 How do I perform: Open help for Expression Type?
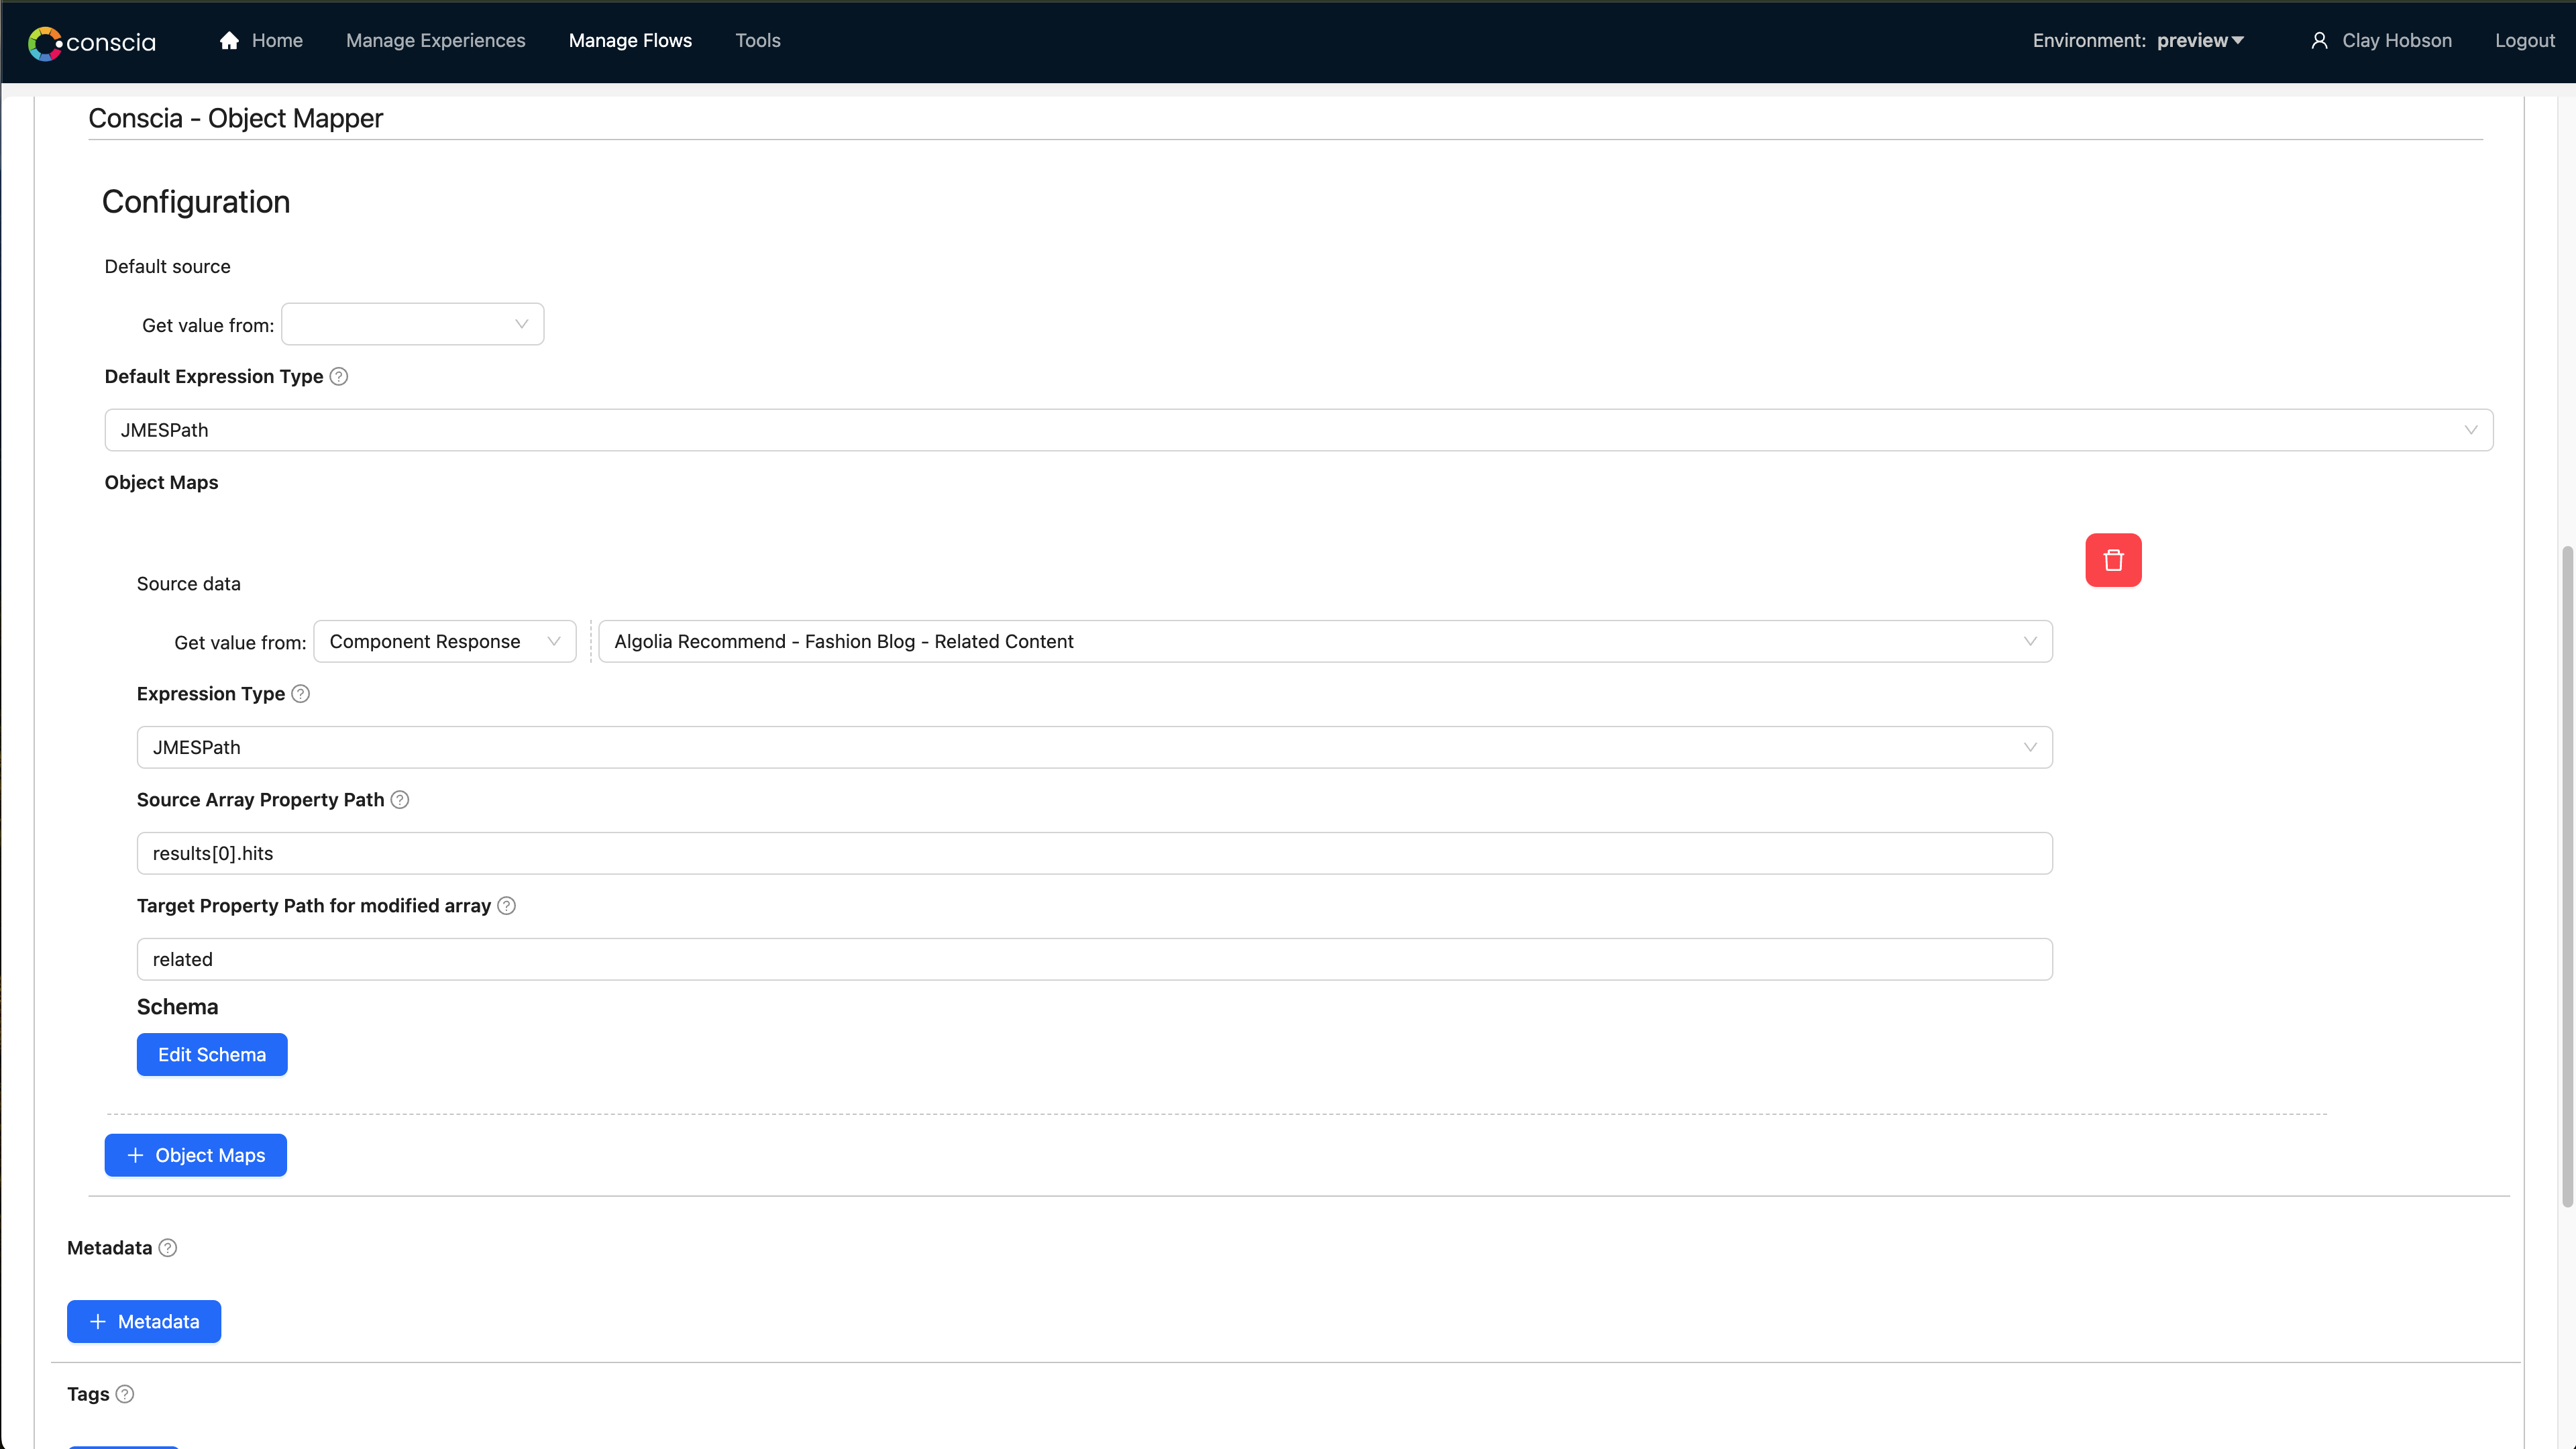pos(300,694)
